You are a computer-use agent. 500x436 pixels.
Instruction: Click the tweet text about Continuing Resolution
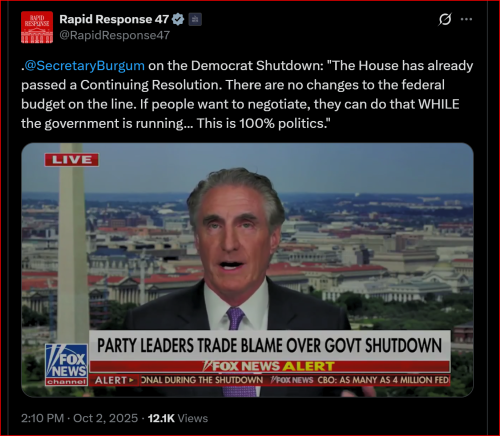pos(247,95)
